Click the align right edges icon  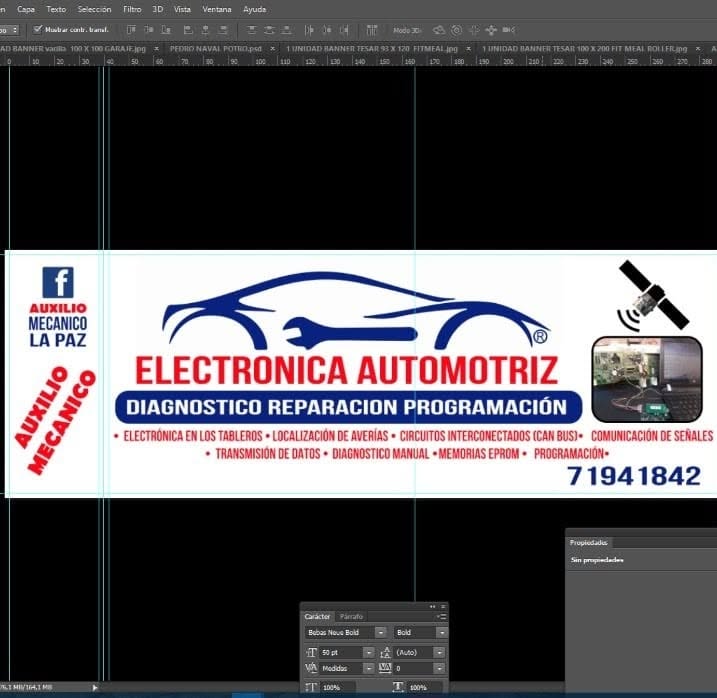[223, 30]
